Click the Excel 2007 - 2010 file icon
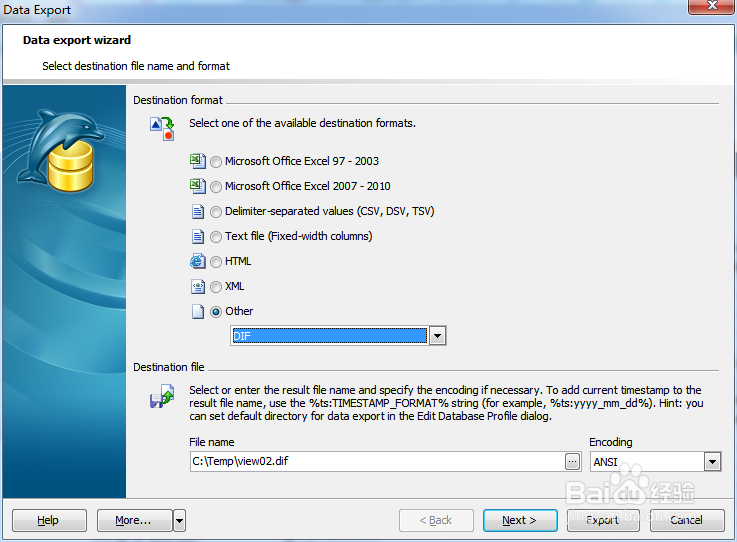This screenshot has height=542, width=737. pyautogui.click(x=197, y=186)
